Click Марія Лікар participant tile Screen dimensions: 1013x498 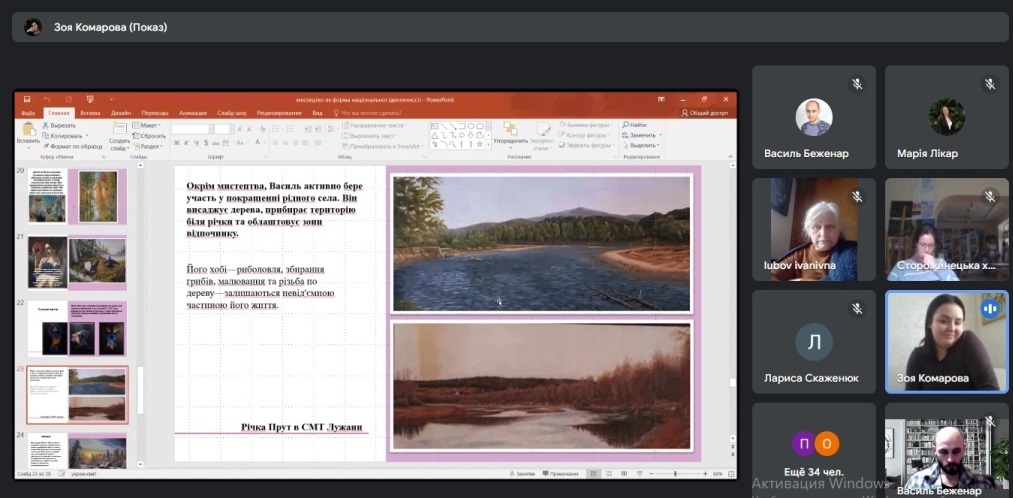pos(945,117)
